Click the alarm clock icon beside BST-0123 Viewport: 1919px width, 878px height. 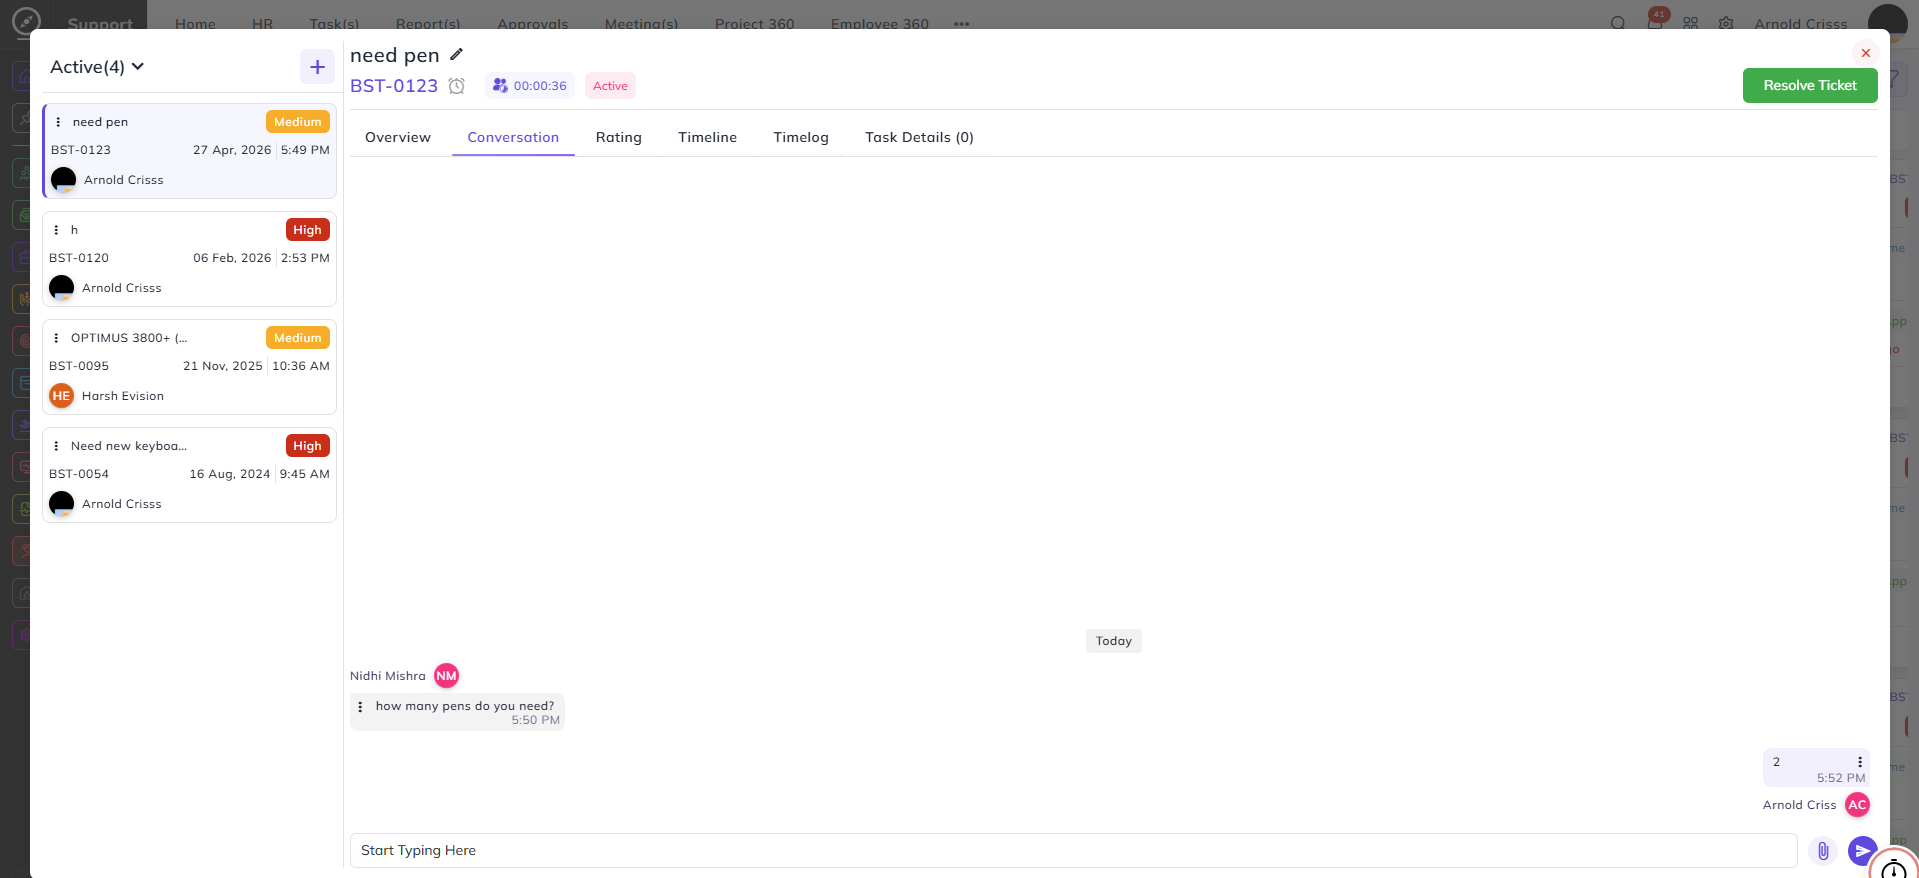[x=457, y=86]
